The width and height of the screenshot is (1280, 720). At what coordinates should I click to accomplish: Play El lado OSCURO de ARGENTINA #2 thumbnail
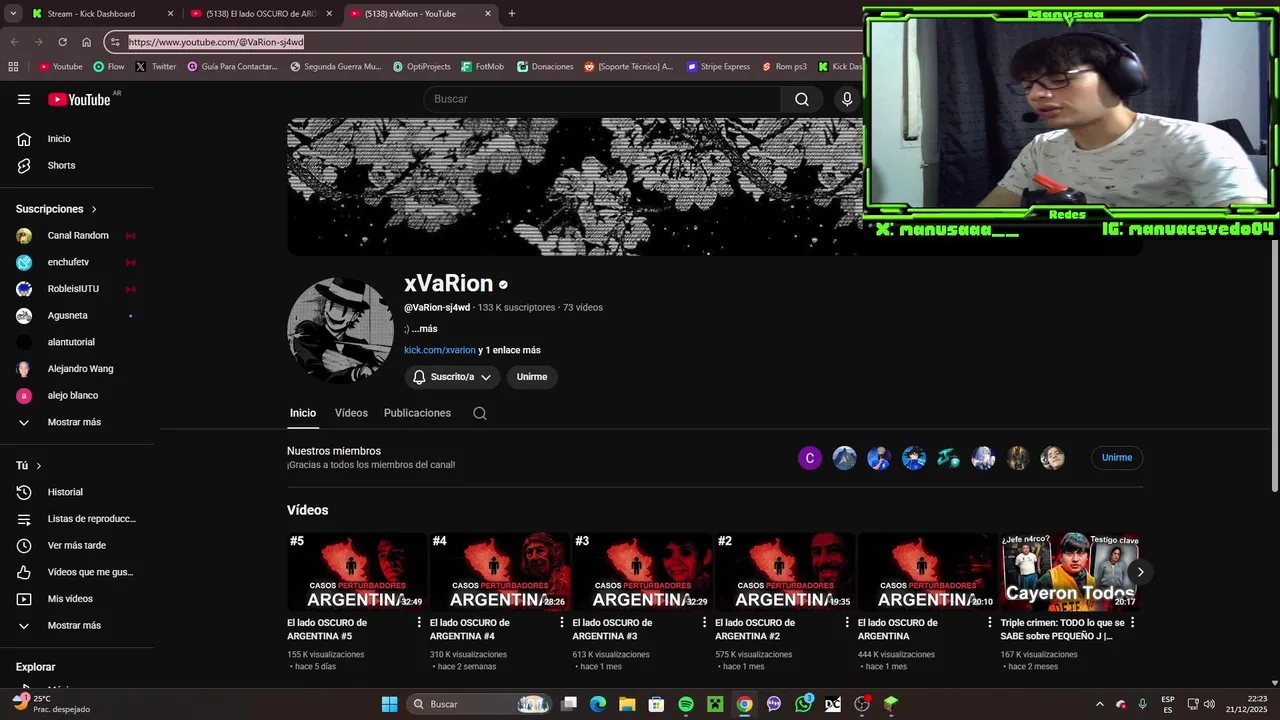click(784, 571)
